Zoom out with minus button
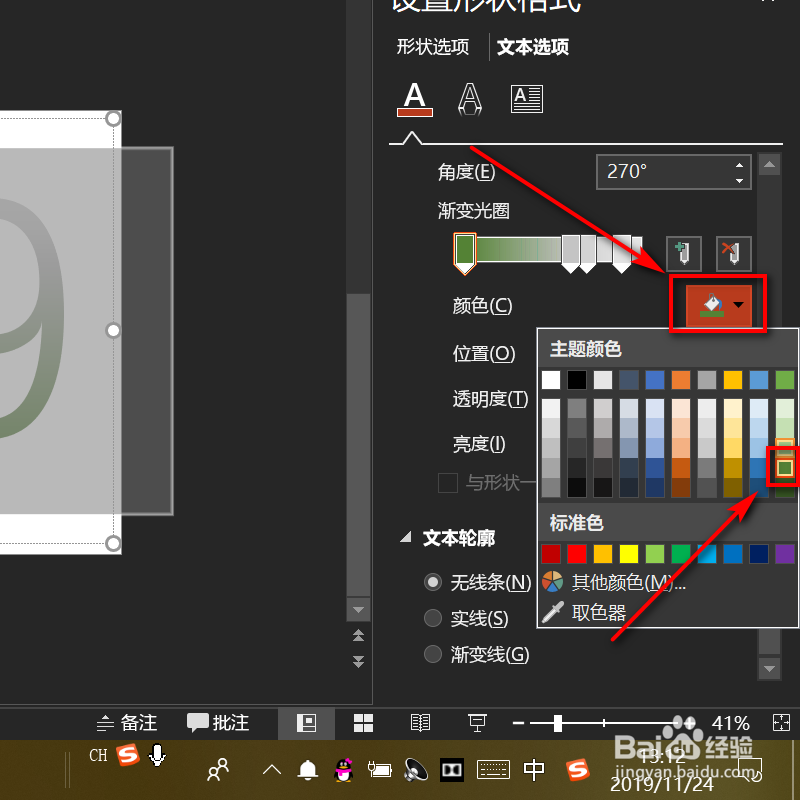 (518, 723)
